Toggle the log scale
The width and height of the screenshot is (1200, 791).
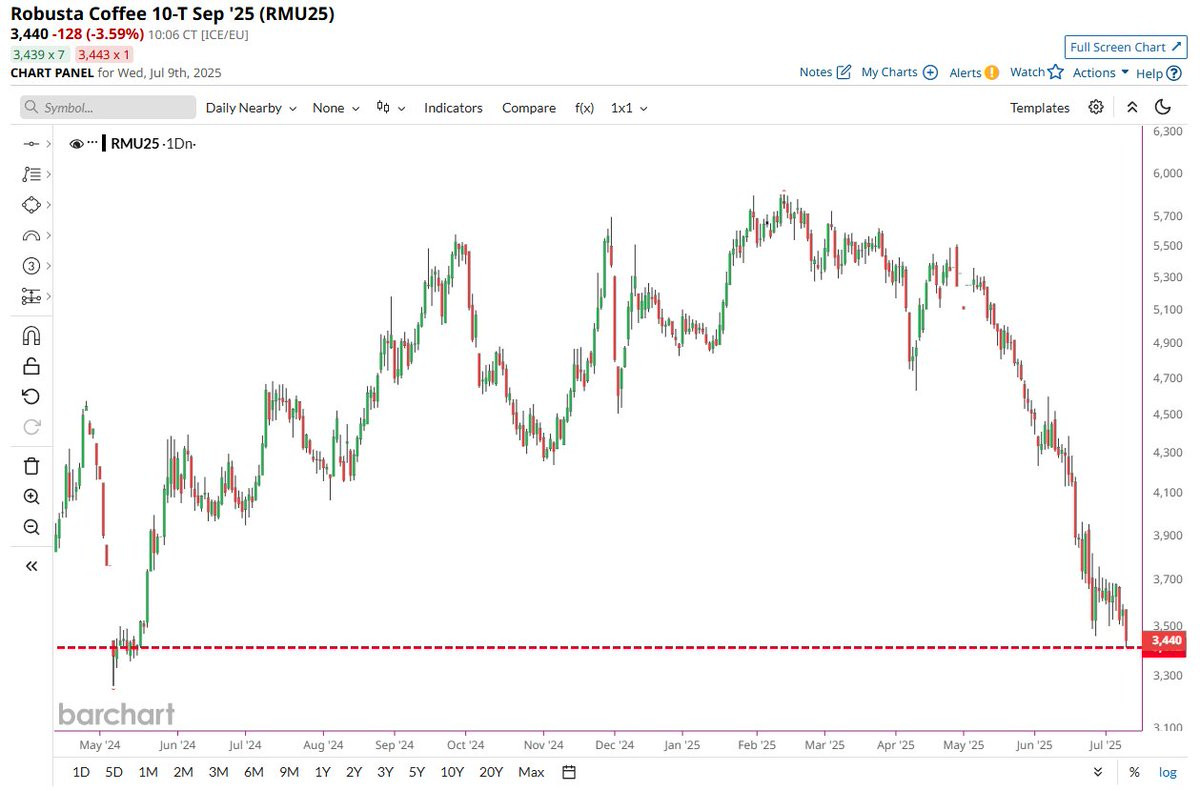[1168, 772]
